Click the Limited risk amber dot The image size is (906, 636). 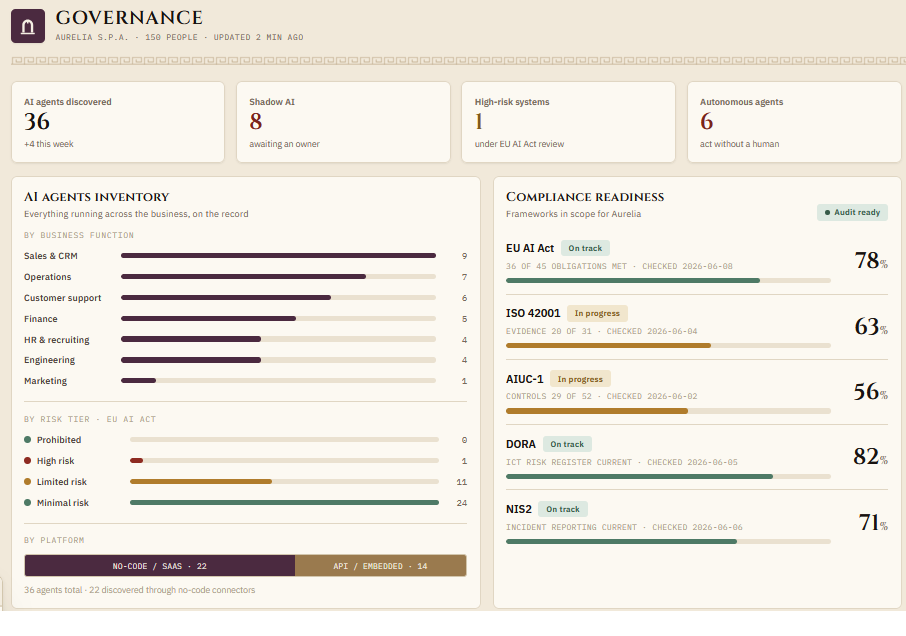tap(27, 481)
